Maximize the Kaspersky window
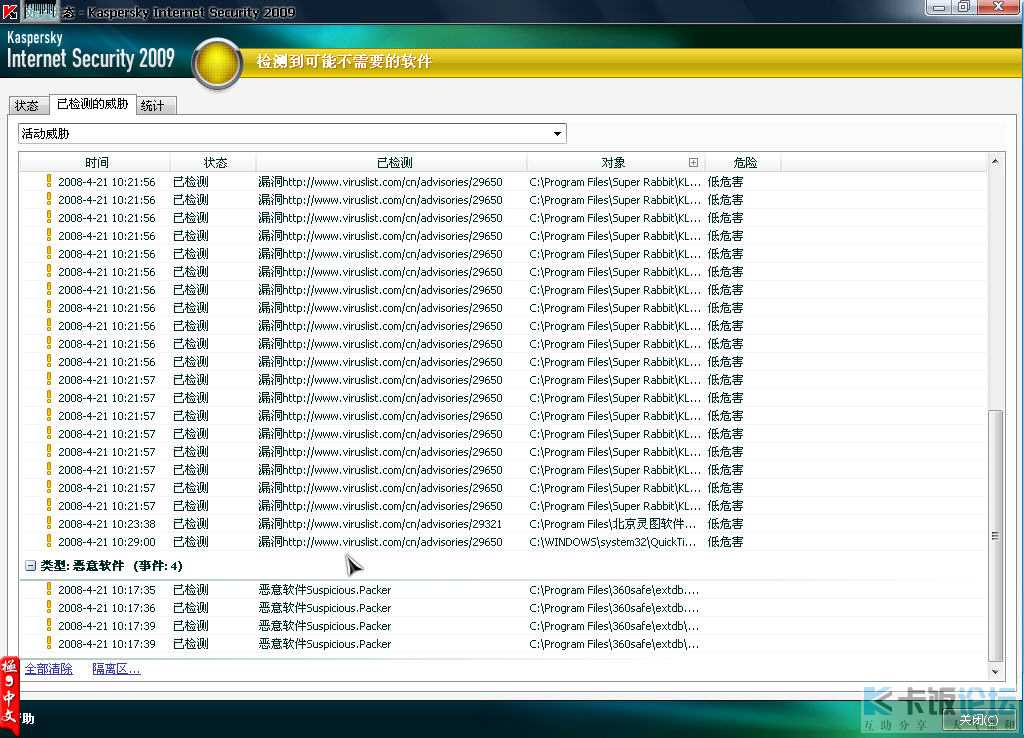The height and width of the screenshot is (738, 1024). (x=963, y=8)
